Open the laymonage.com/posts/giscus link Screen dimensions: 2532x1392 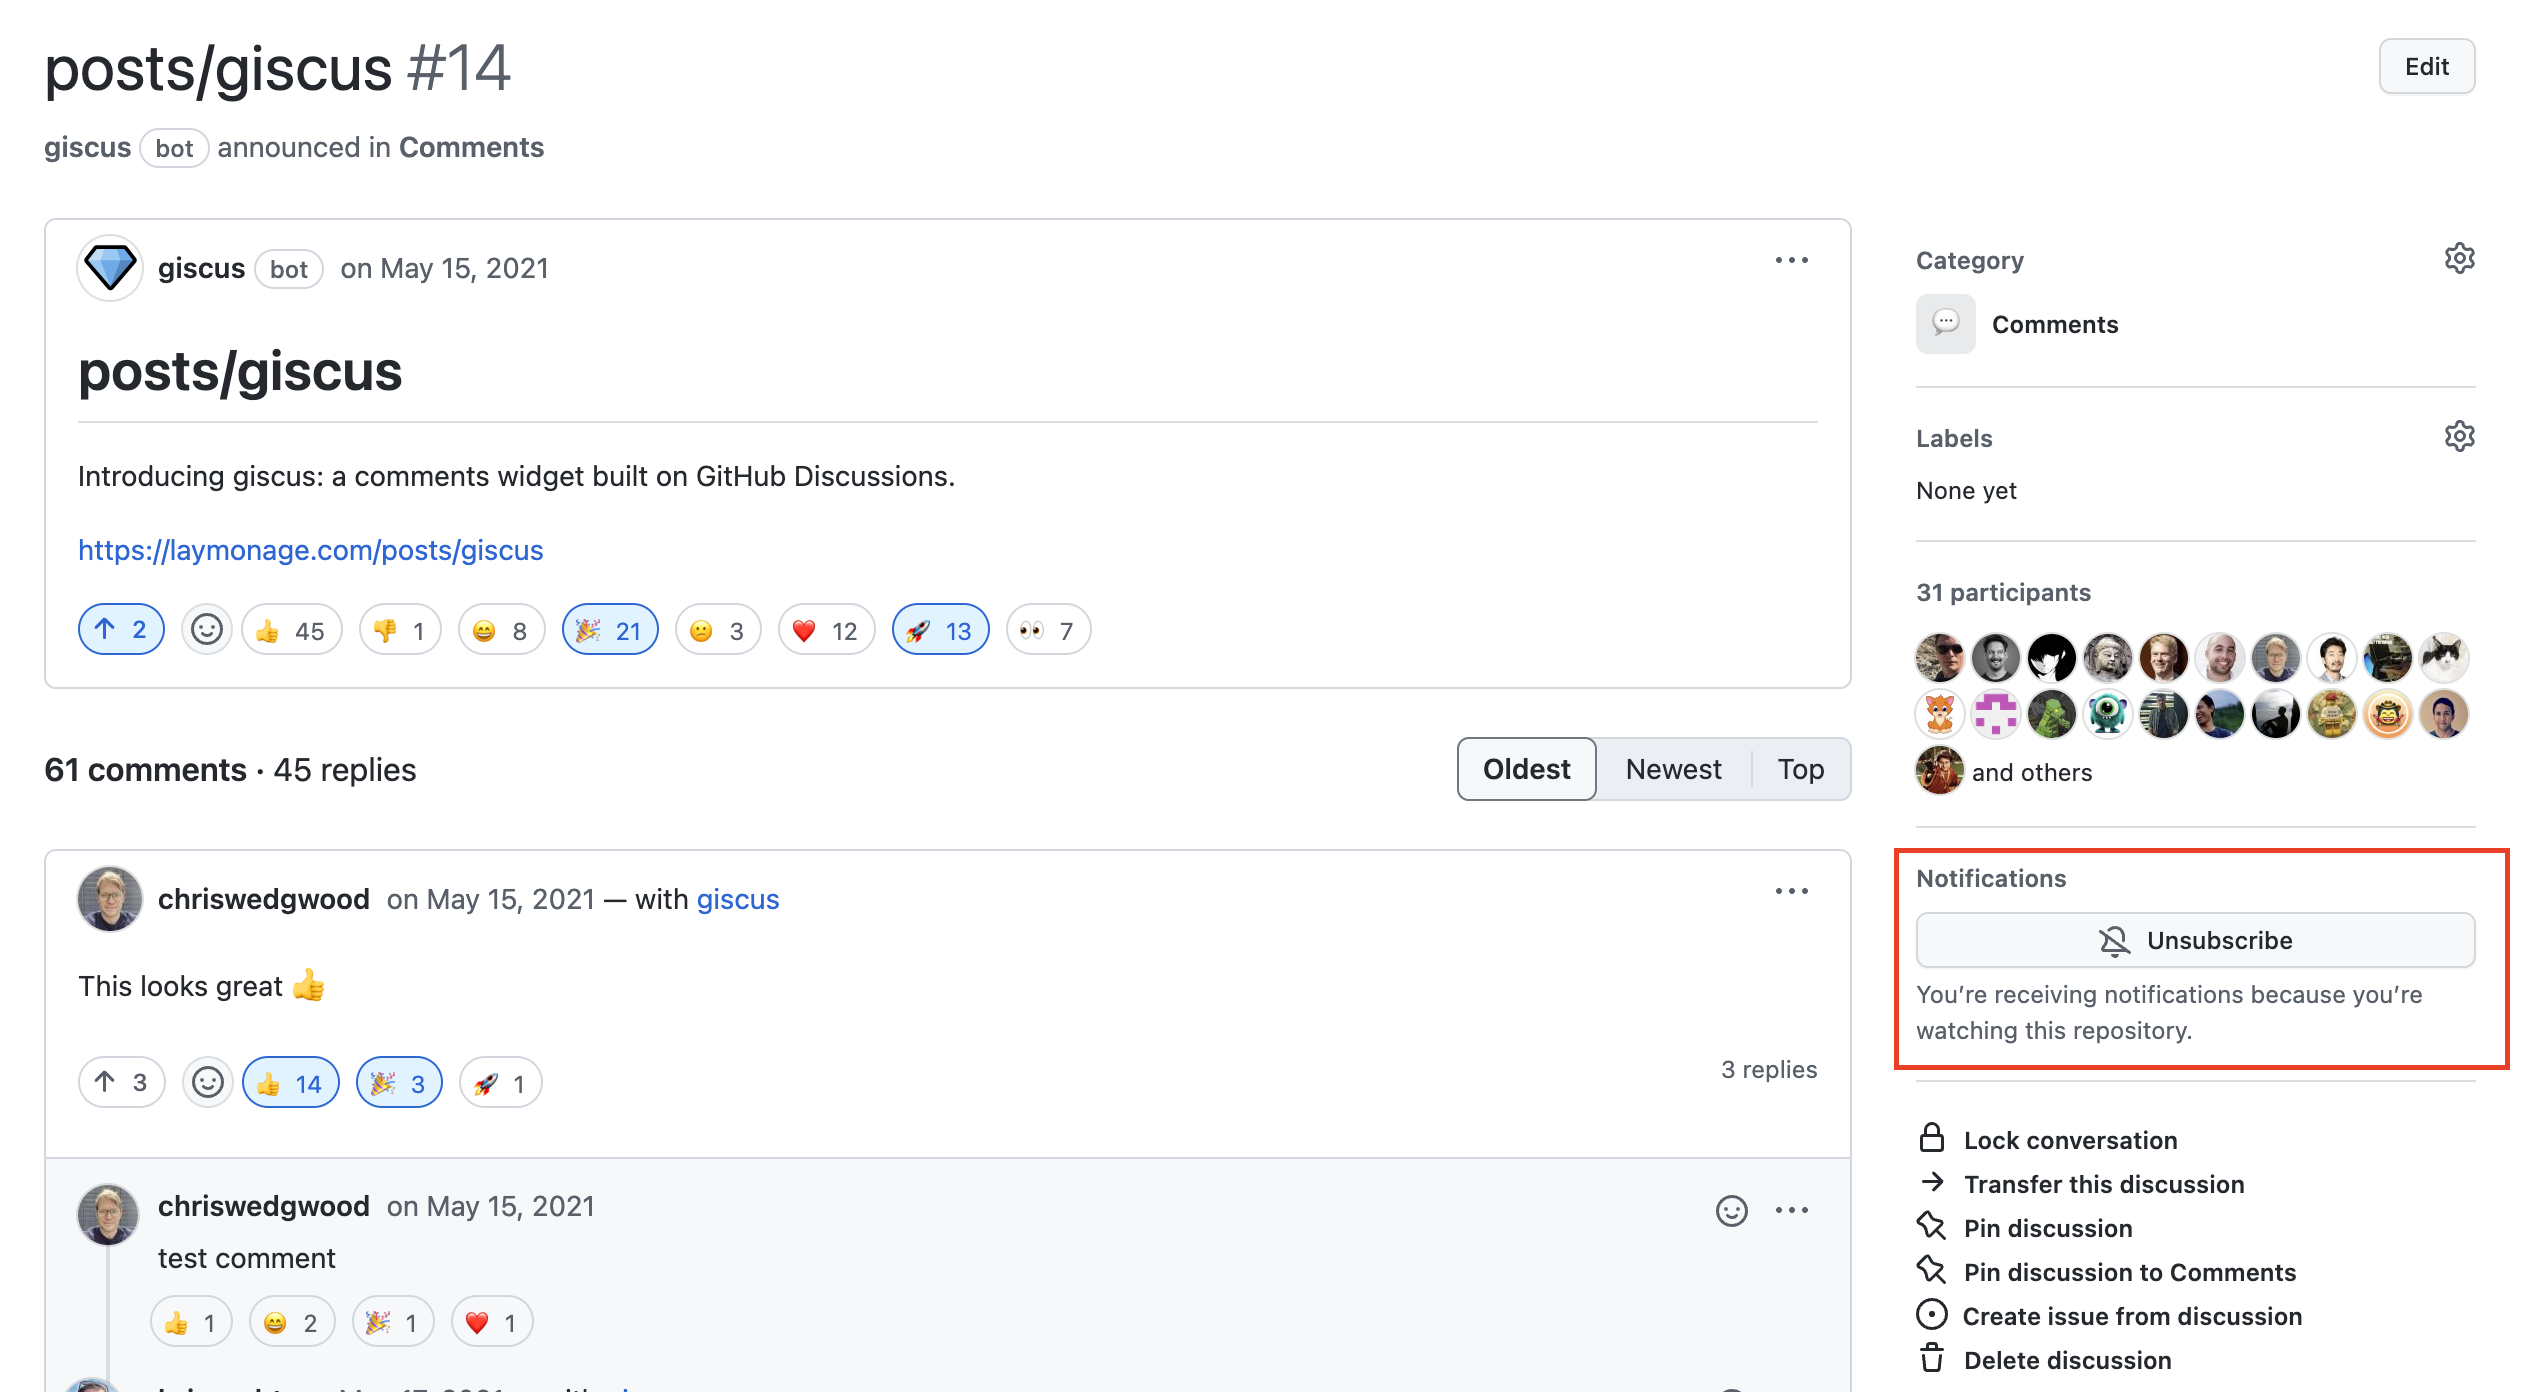(310, 550)
